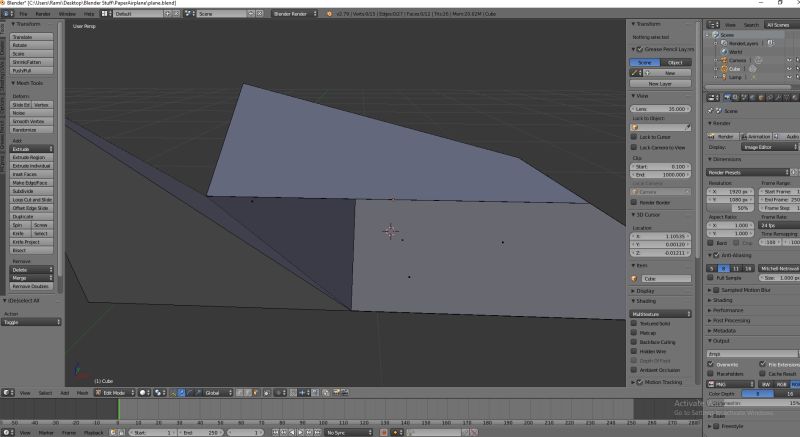Open the 3D viewport editor type selector

point(8,393)
